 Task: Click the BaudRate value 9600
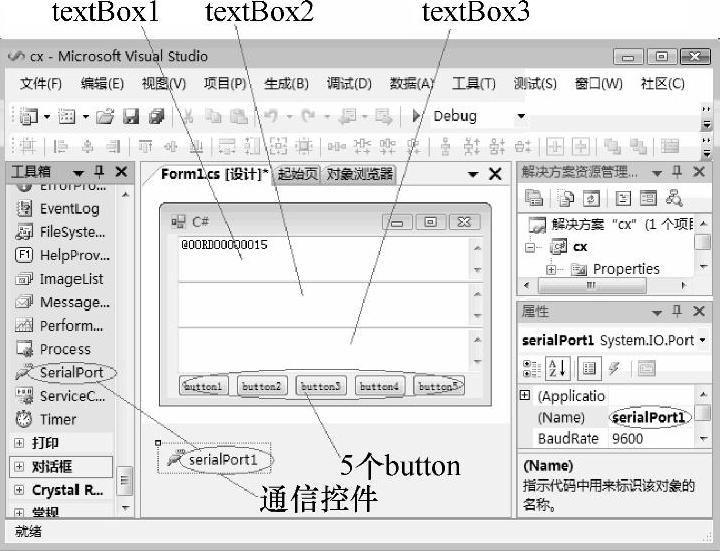tap(651, 439)
